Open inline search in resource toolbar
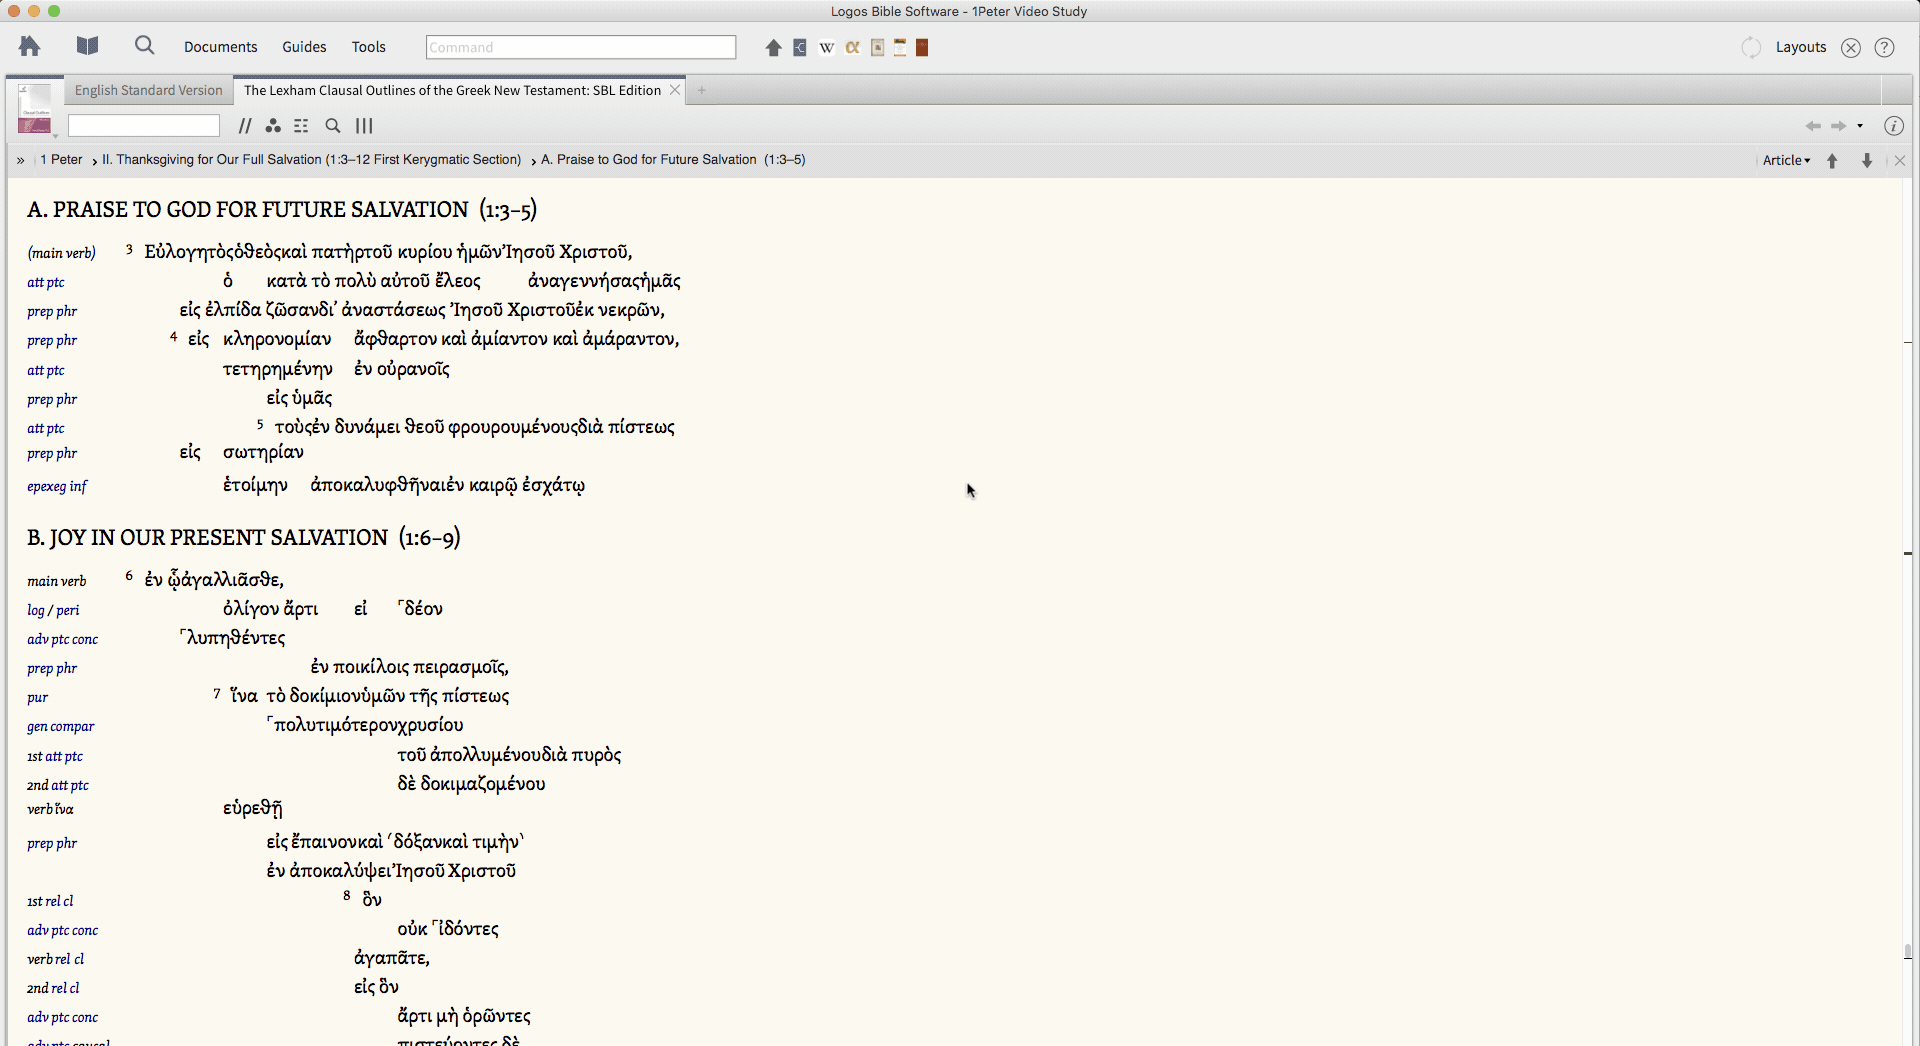 click(333, 126)
